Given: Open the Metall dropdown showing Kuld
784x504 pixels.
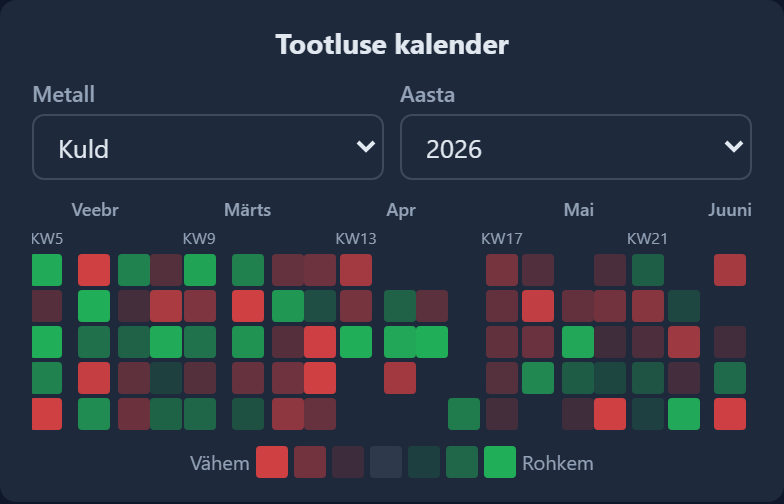Looking at the screenshot, I should pyautogui.click(x=208, y=147).
